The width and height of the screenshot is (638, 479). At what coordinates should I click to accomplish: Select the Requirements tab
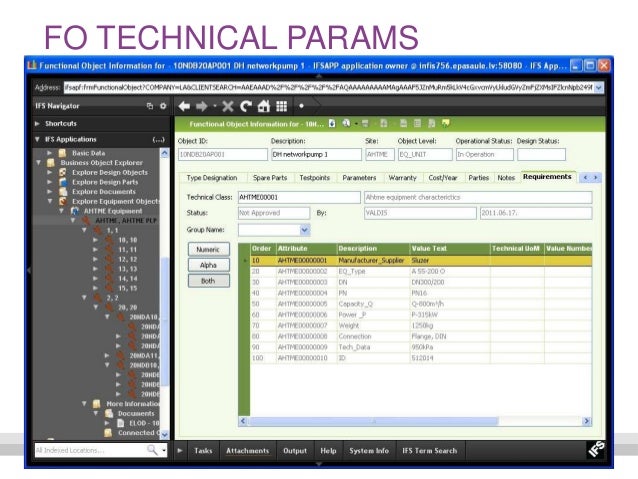[547, 177]
